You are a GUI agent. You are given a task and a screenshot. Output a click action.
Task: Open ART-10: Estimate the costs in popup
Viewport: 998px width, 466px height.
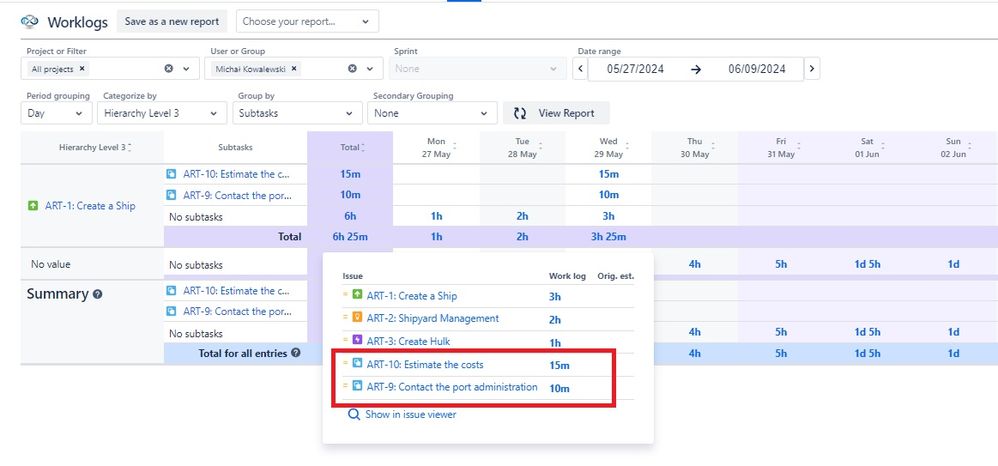click(425, 365)
